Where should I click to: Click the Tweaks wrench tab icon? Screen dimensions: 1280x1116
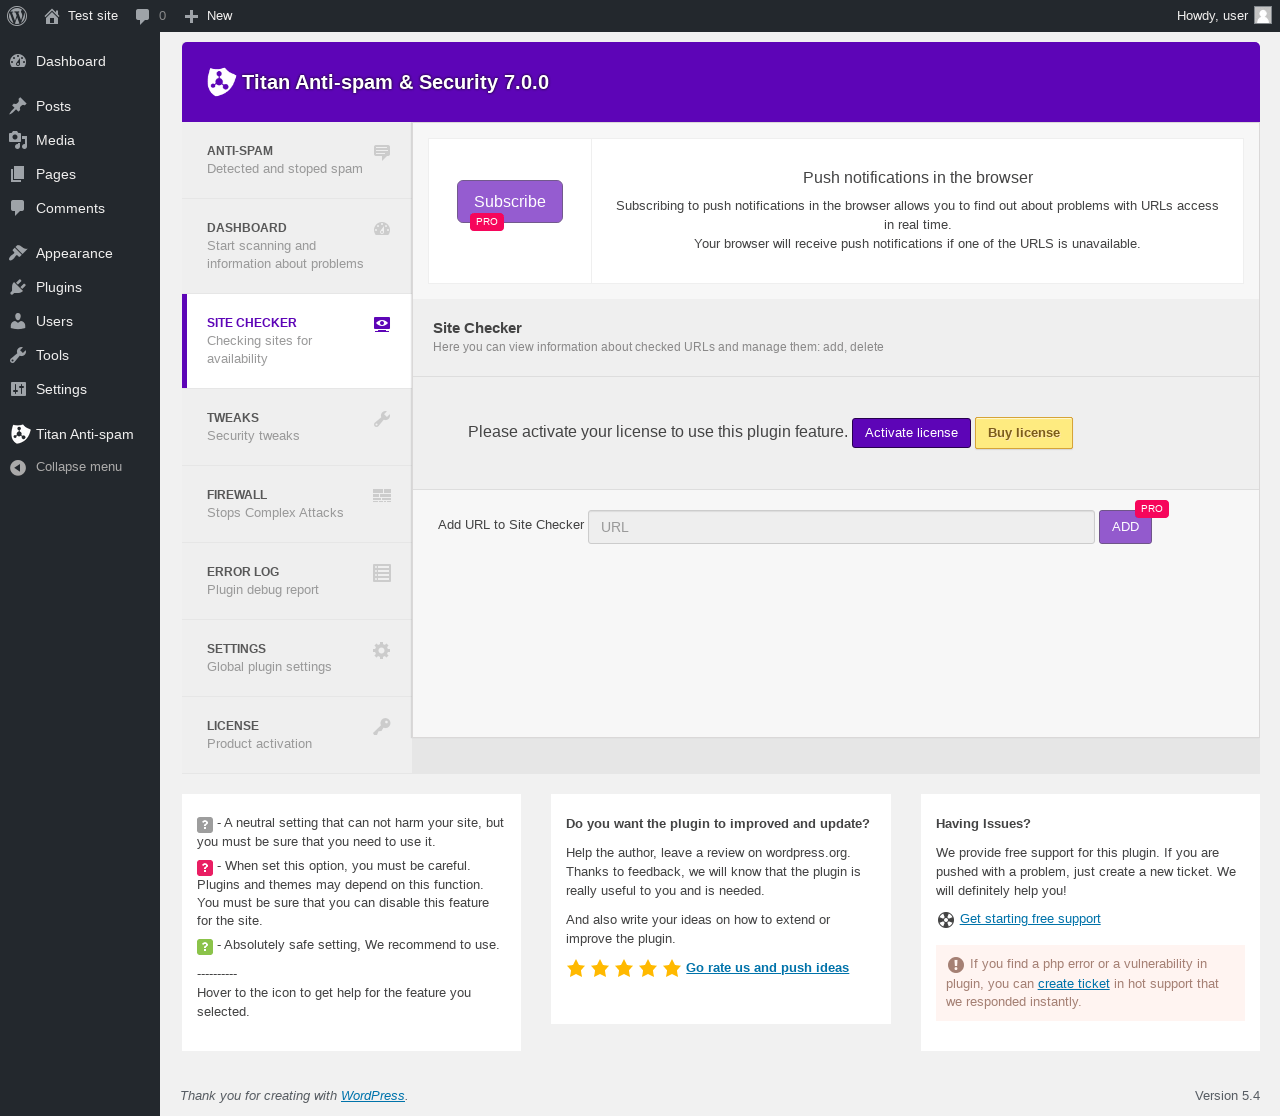[382, 419]
